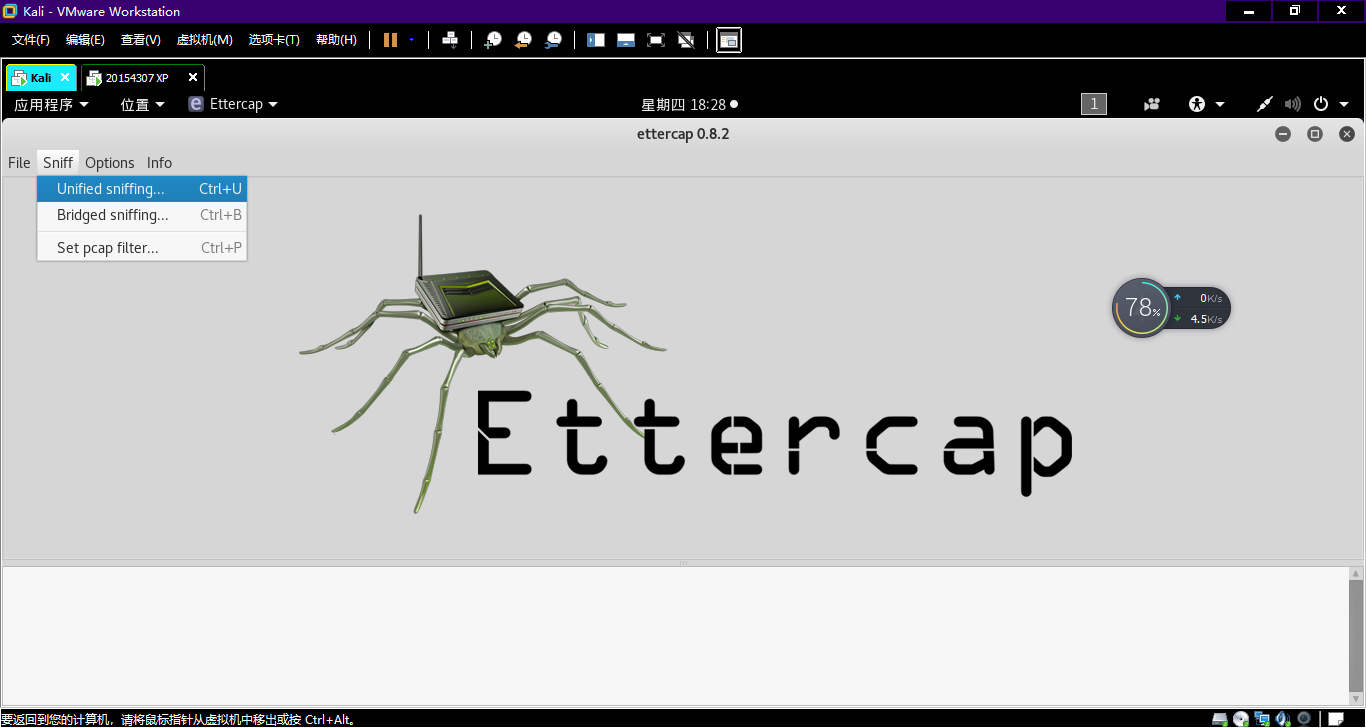The height and width of the screenshot is (728, 1366).
Task: Open the 位置 places dropdown
Action: pos(142,104)
